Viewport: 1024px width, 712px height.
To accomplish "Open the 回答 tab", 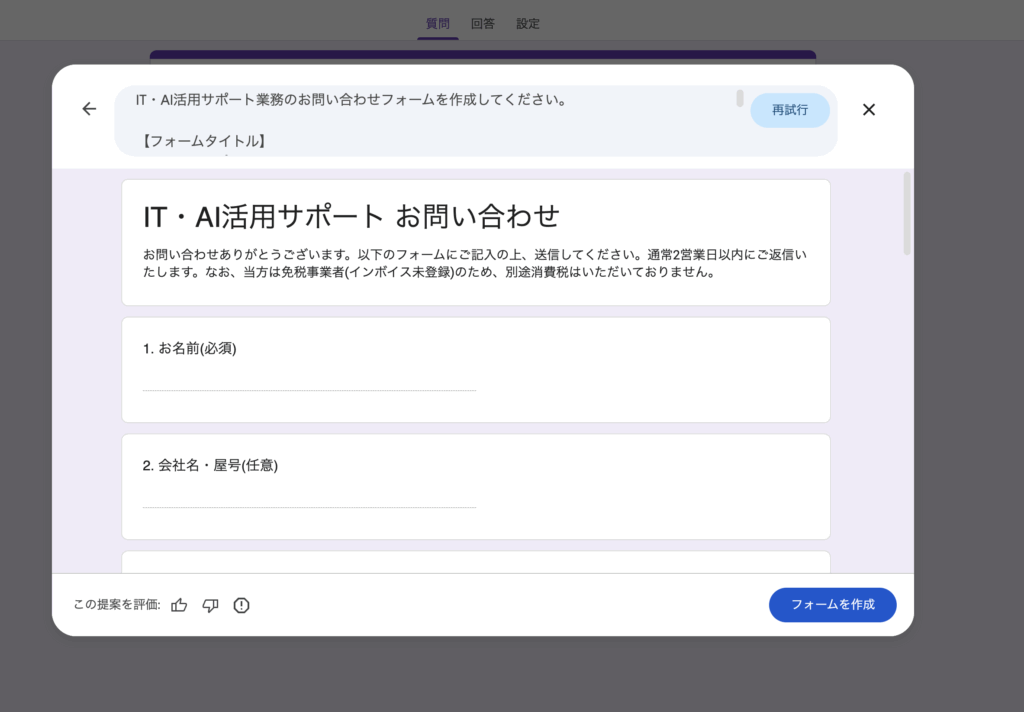I will tap(482, 23).
